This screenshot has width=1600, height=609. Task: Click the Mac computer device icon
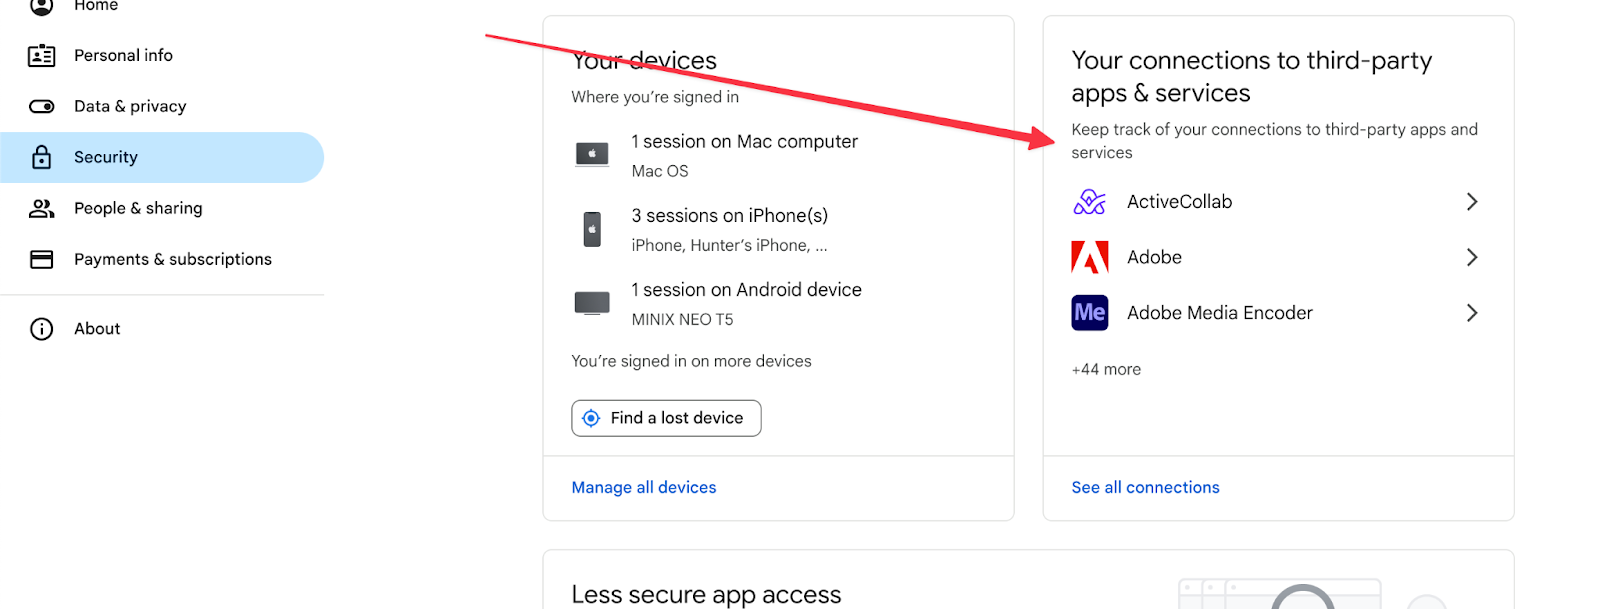pyautogui.click(x=592, y=155)
